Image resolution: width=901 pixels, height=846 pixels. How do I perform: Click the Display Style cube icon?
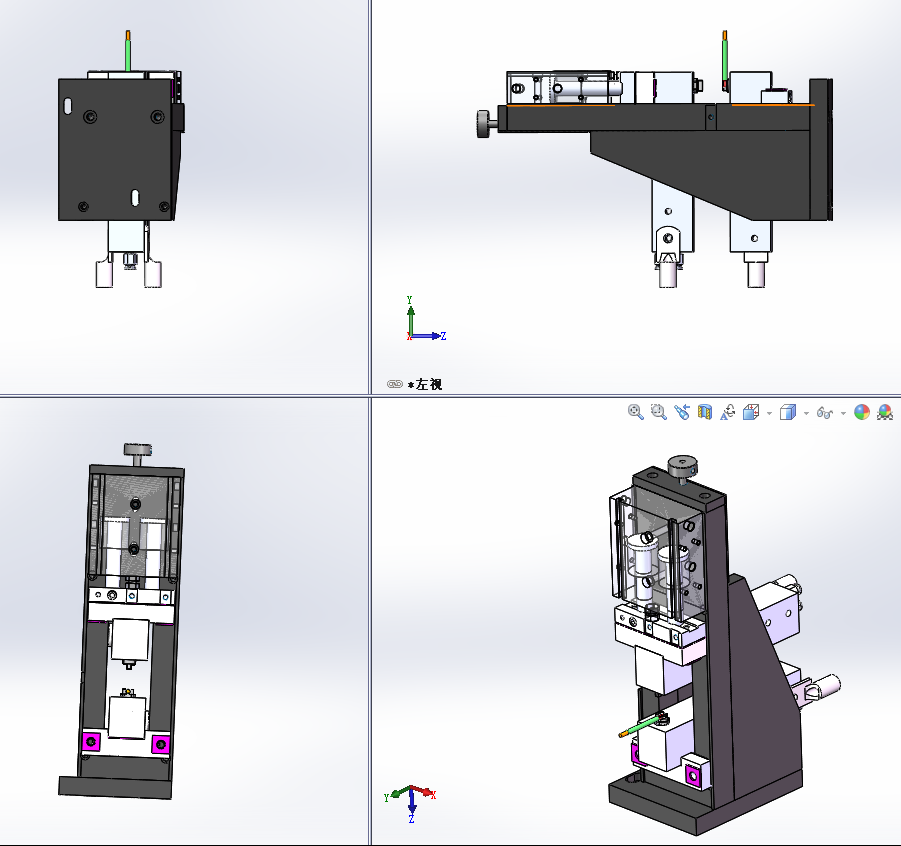pyautogui.click(x=788, y=412)
